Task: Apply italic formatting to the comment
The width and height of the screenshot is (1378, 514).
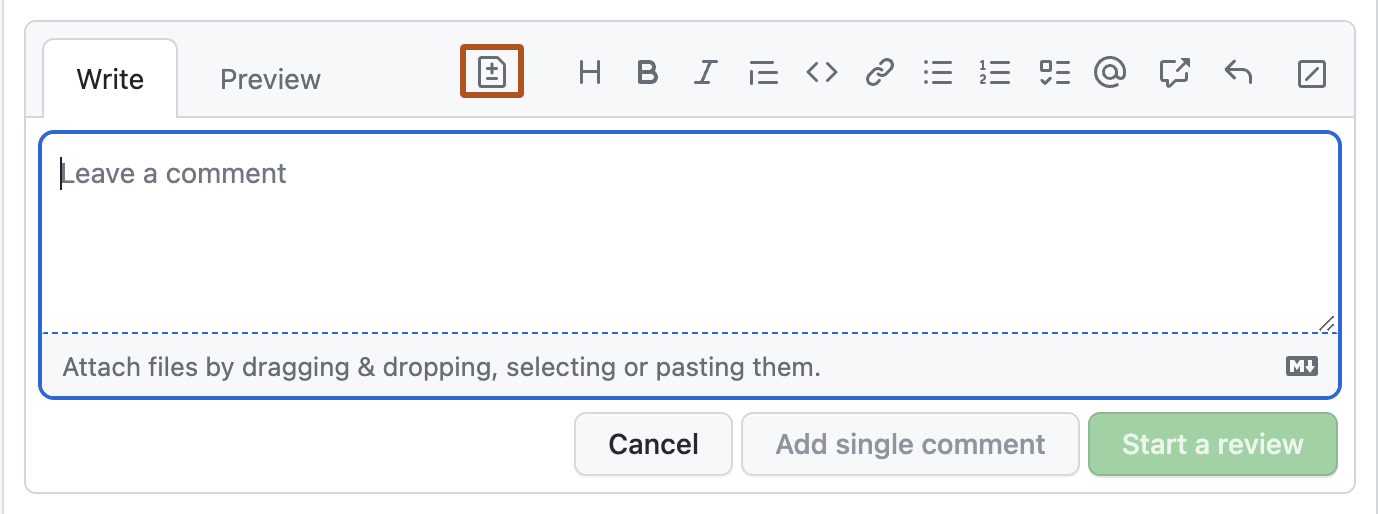Action: 706,73
